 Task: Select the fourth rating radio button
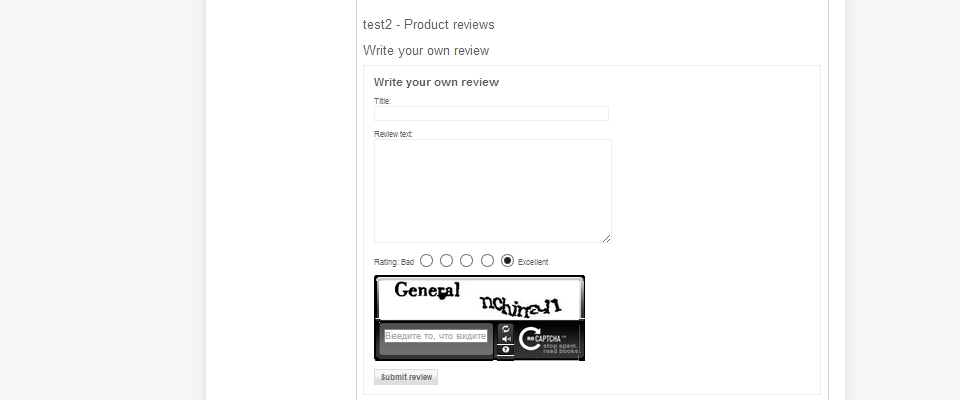click(x=487, y=261)
